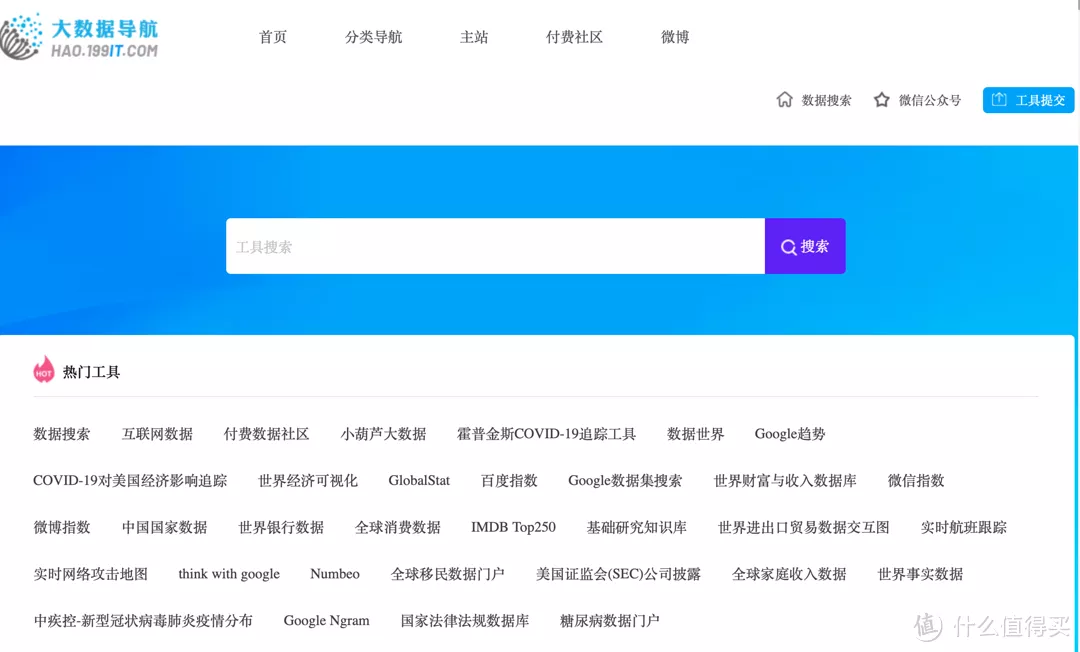Click the house icon beside 数据搜索
Screen dimensions: 1080x652
(x=784, y=100)
